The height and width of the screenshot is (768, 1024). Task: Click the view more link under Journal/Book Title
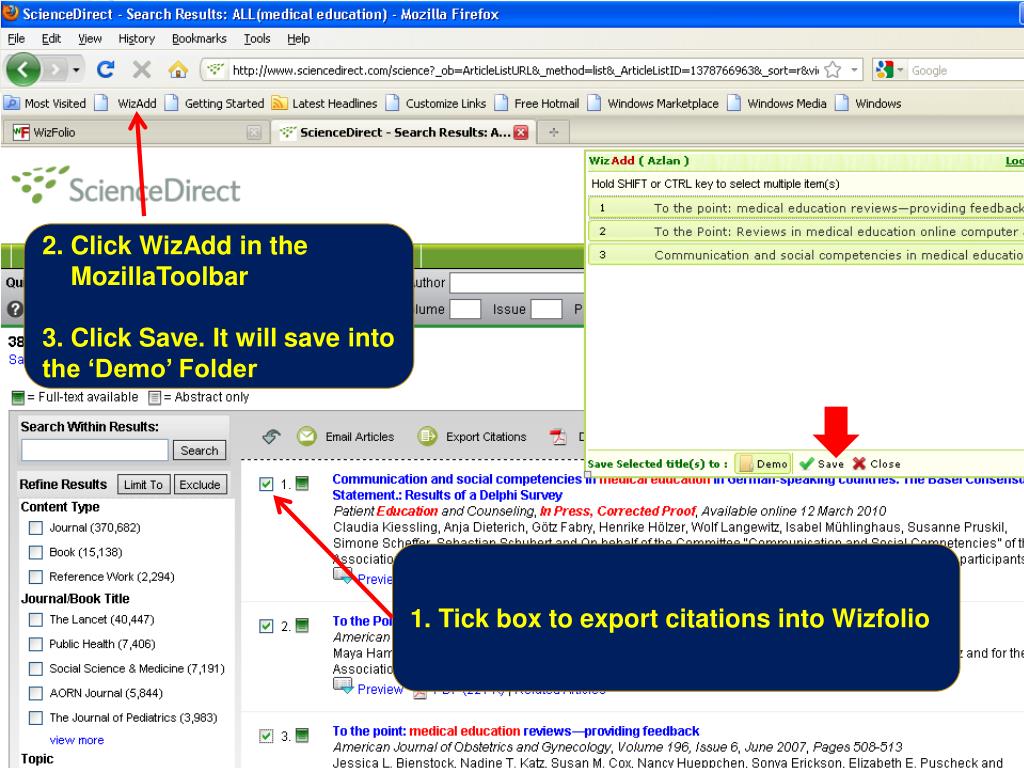tap(76, 740)
